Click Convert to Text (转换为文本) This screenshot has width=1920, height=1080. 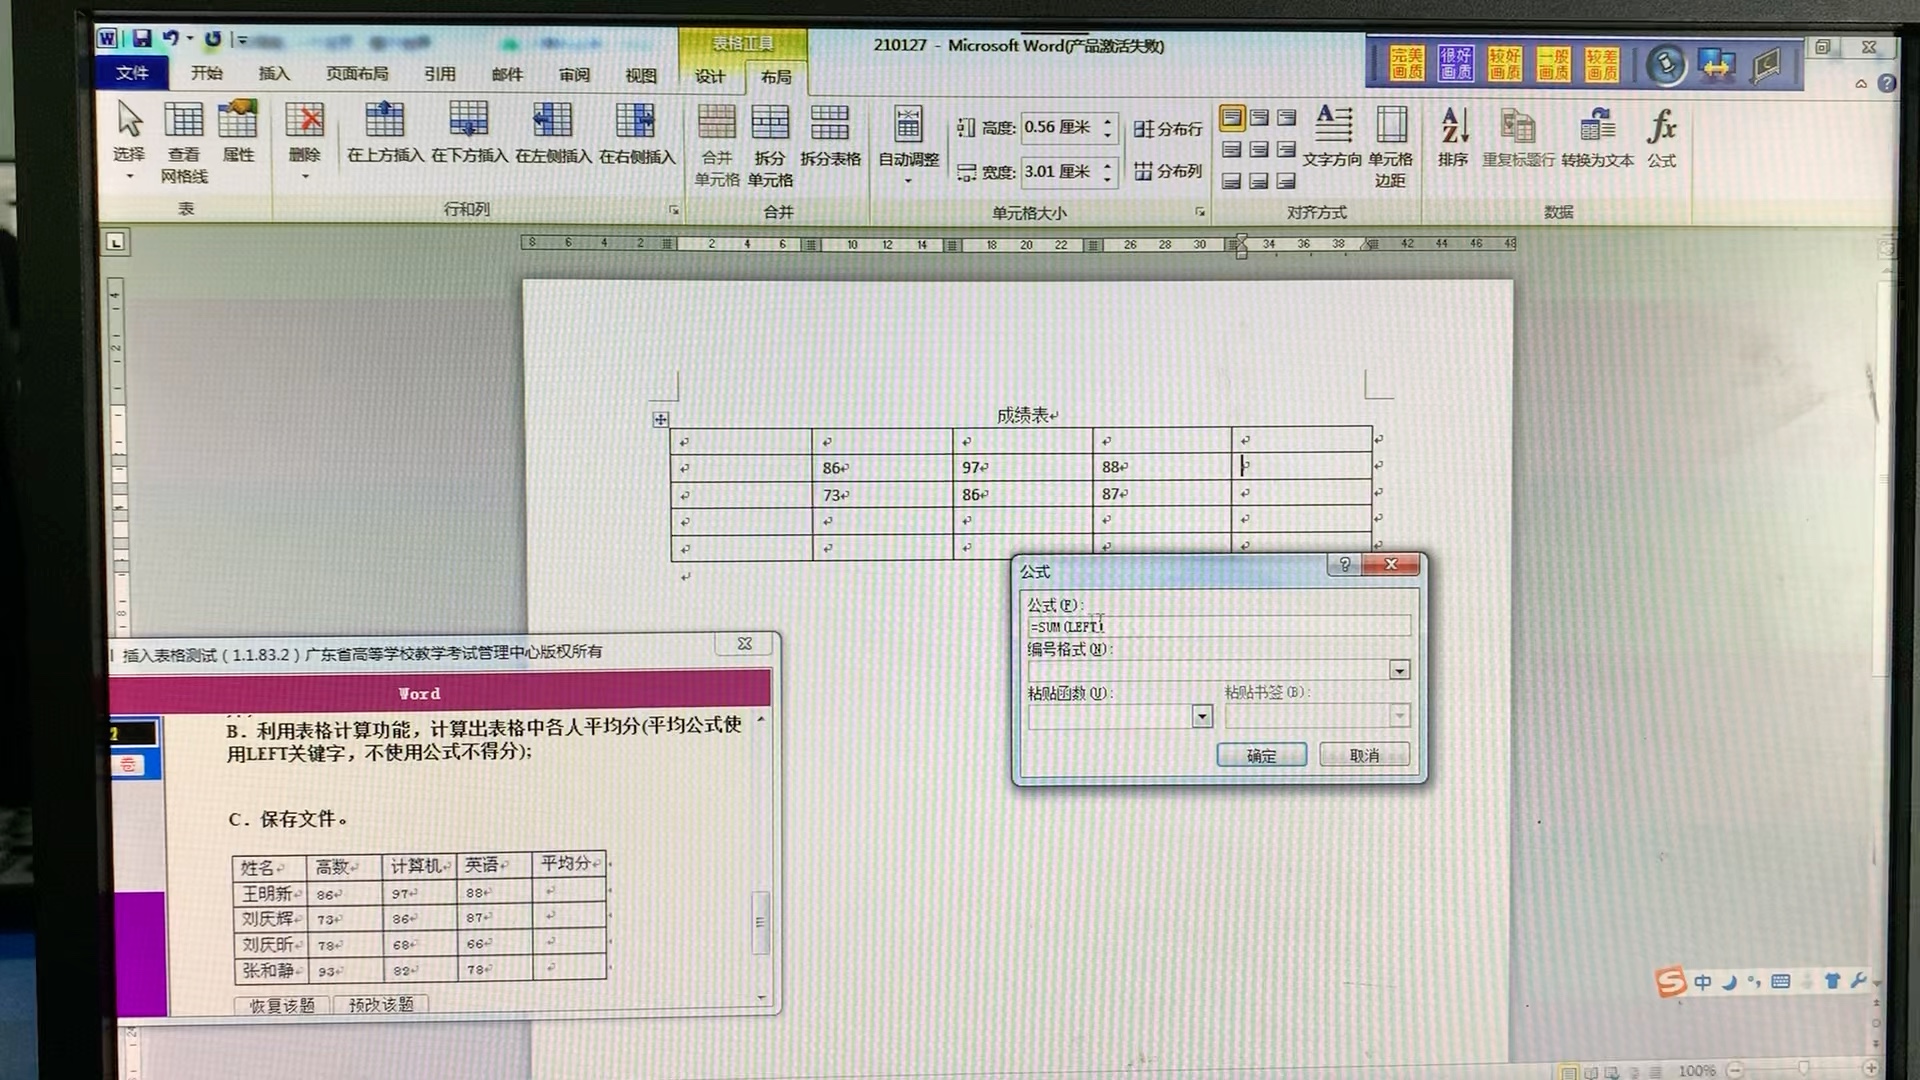[x=1597, y=138]
